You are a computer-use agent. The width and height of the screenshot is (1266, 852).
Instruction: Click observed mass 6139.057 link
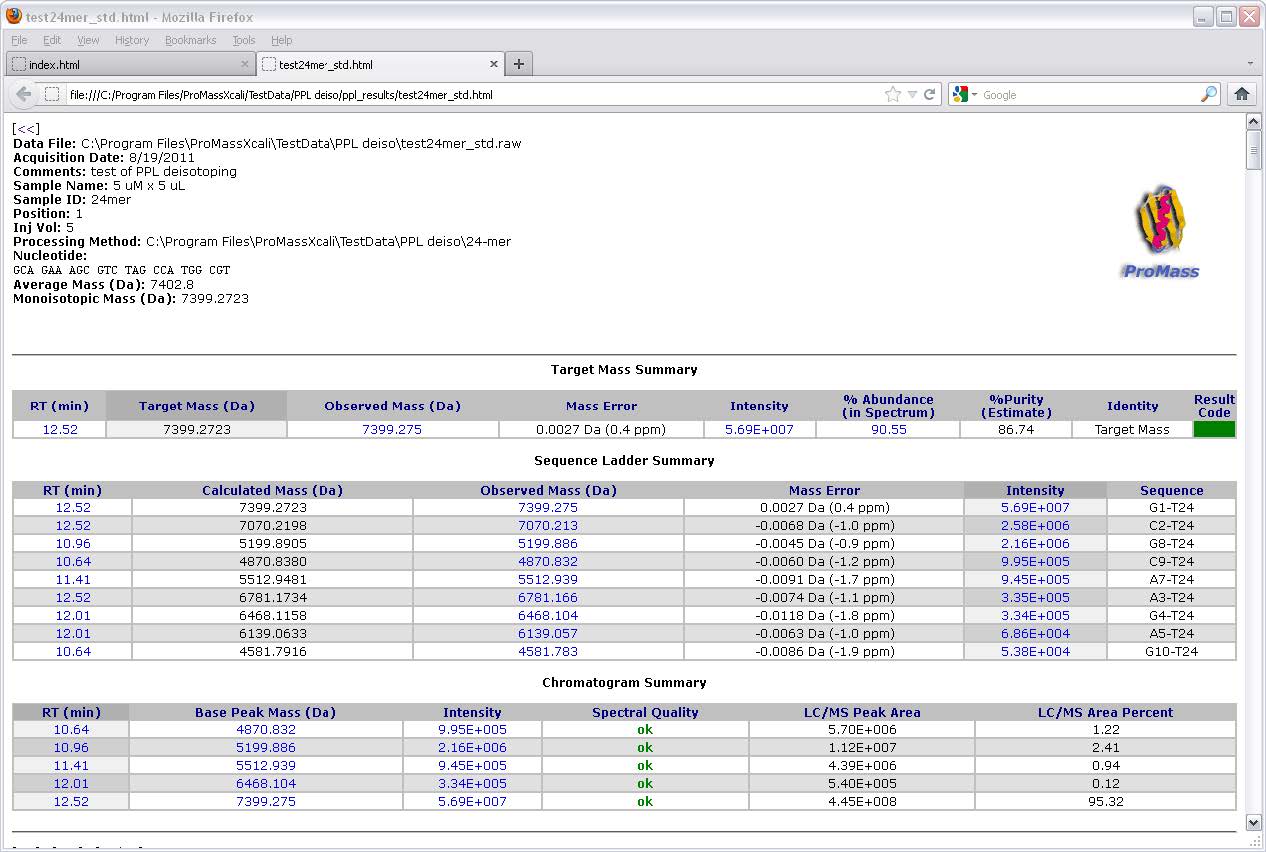(548, 633)
